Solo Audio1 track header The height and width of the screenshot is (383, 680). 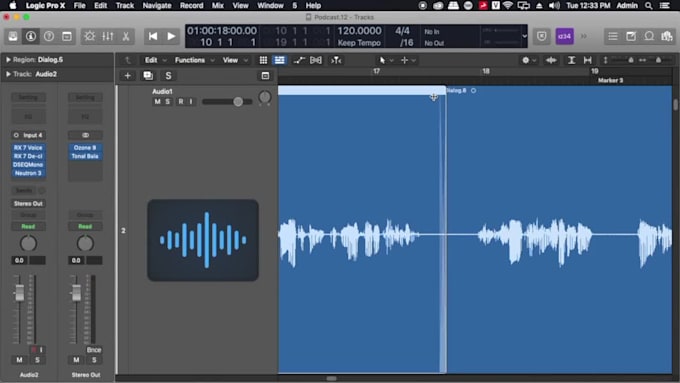click(168, 101)
